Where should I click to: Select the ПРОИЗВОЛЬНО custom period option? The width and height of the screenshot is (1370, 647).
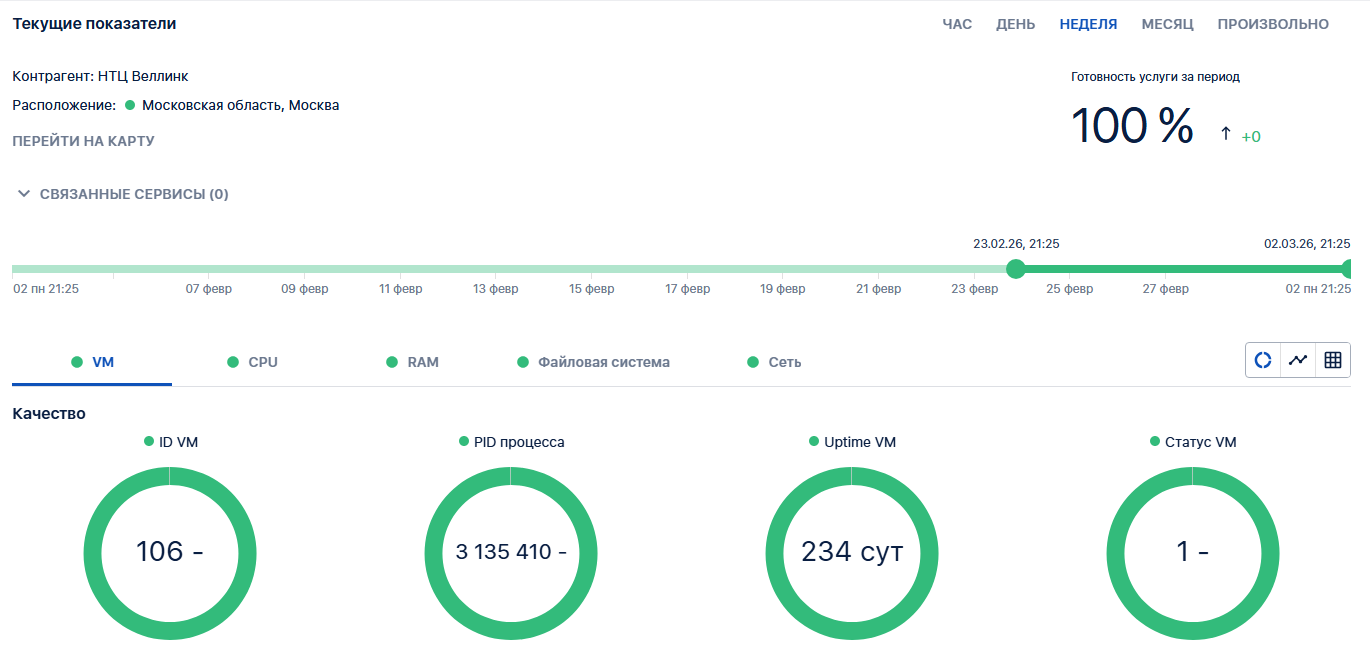[x=1273, y=24]
